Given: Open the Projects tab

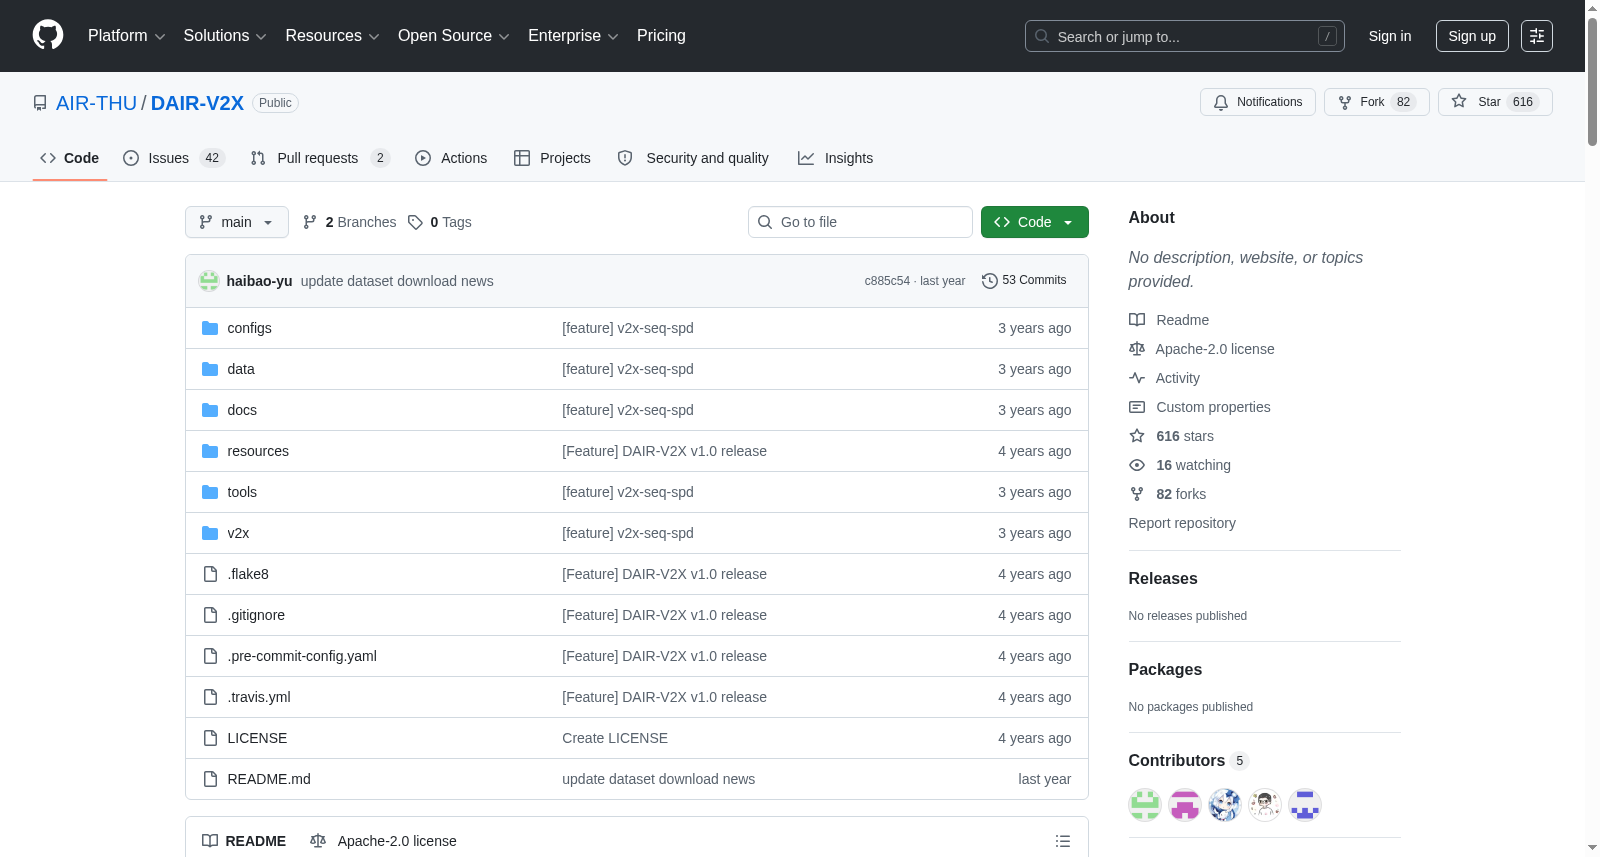Looking at the screenshot, I should (552, 158).
